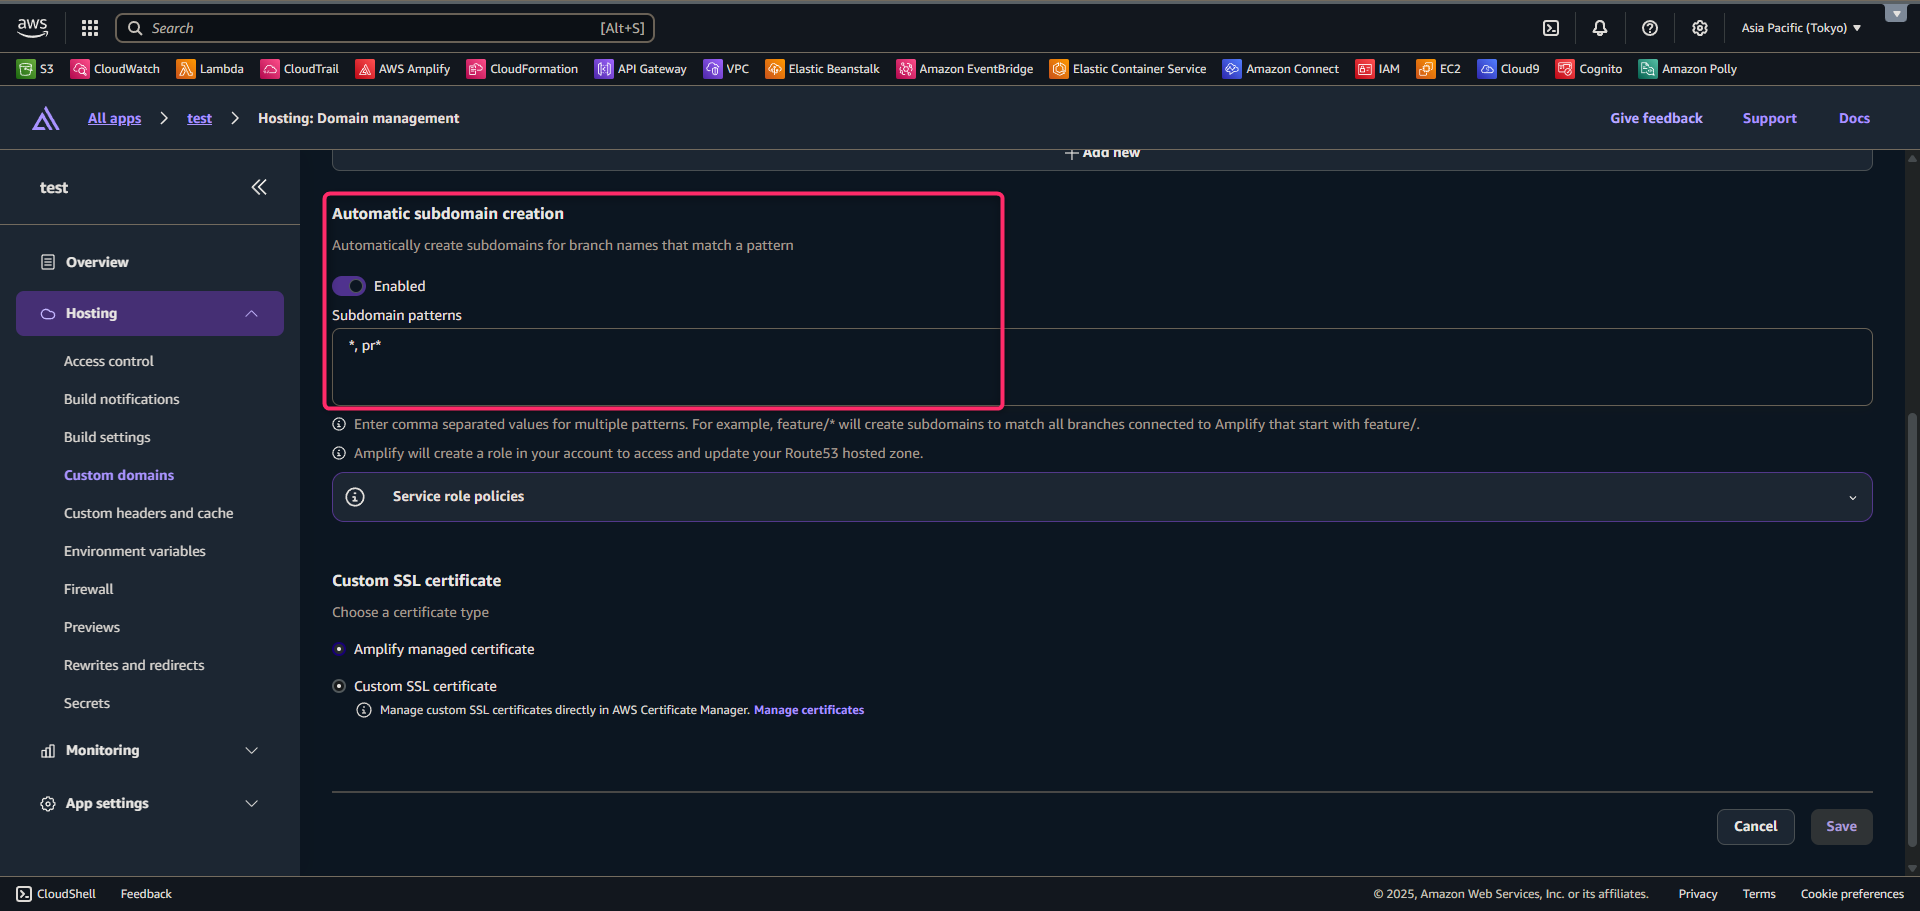Open Firewall page
The width and height of the screenshot is (1920, 911).
pyautogui.click(x=89, y=589)
